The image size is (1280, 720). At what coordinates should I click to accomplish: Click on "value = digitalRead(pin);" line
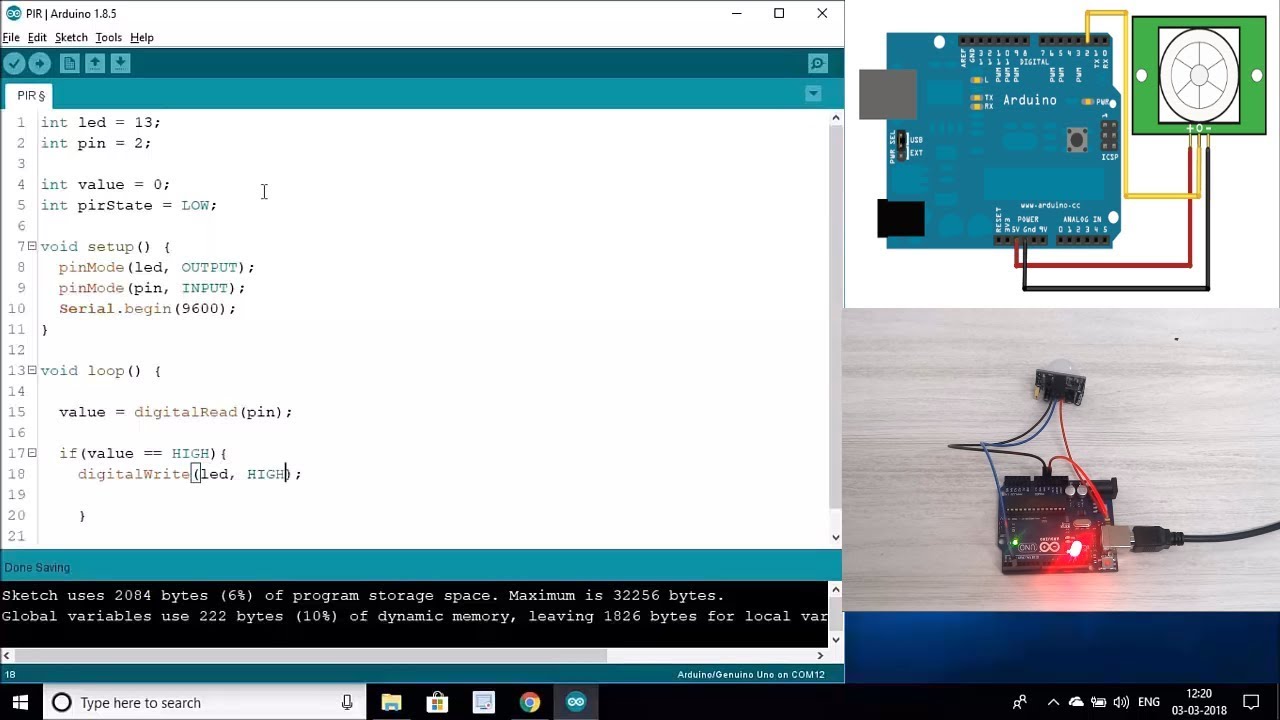(176, 412)
